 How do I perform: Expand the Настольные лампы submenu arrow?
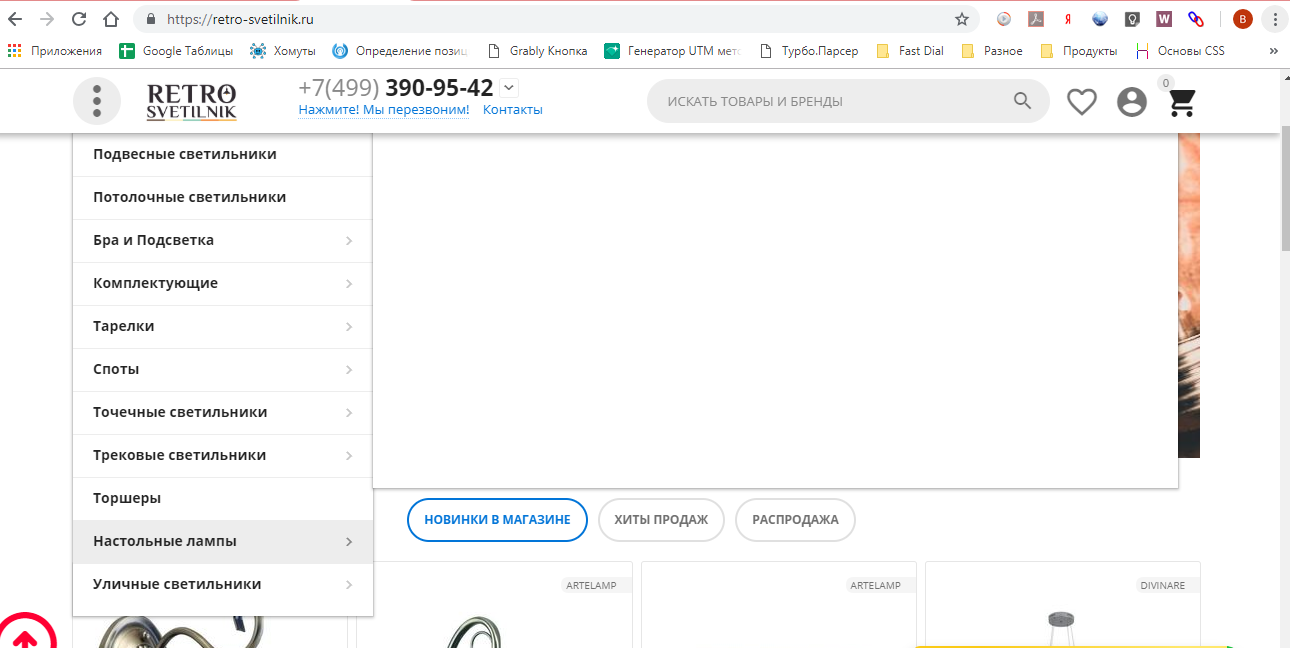[349, 542]
